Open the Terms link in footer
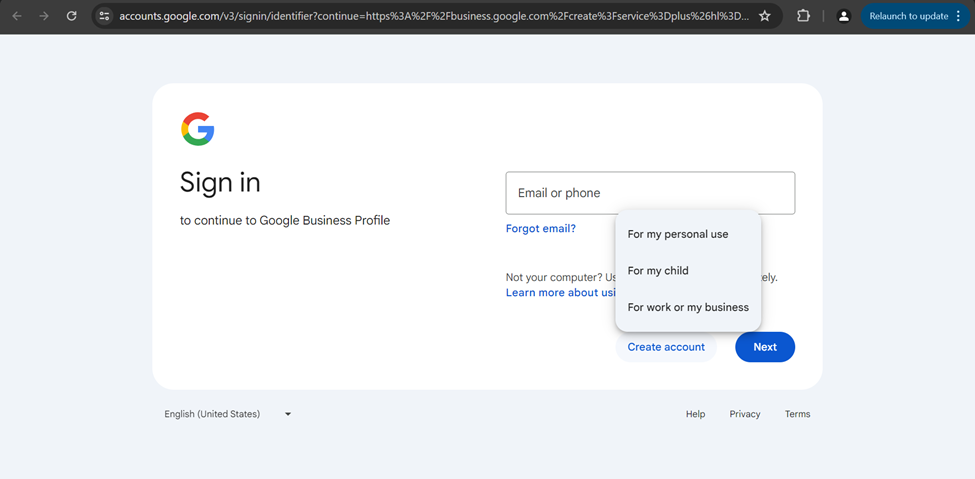The height and width of the screenshot is (479, 975). [x=797, y=414]
